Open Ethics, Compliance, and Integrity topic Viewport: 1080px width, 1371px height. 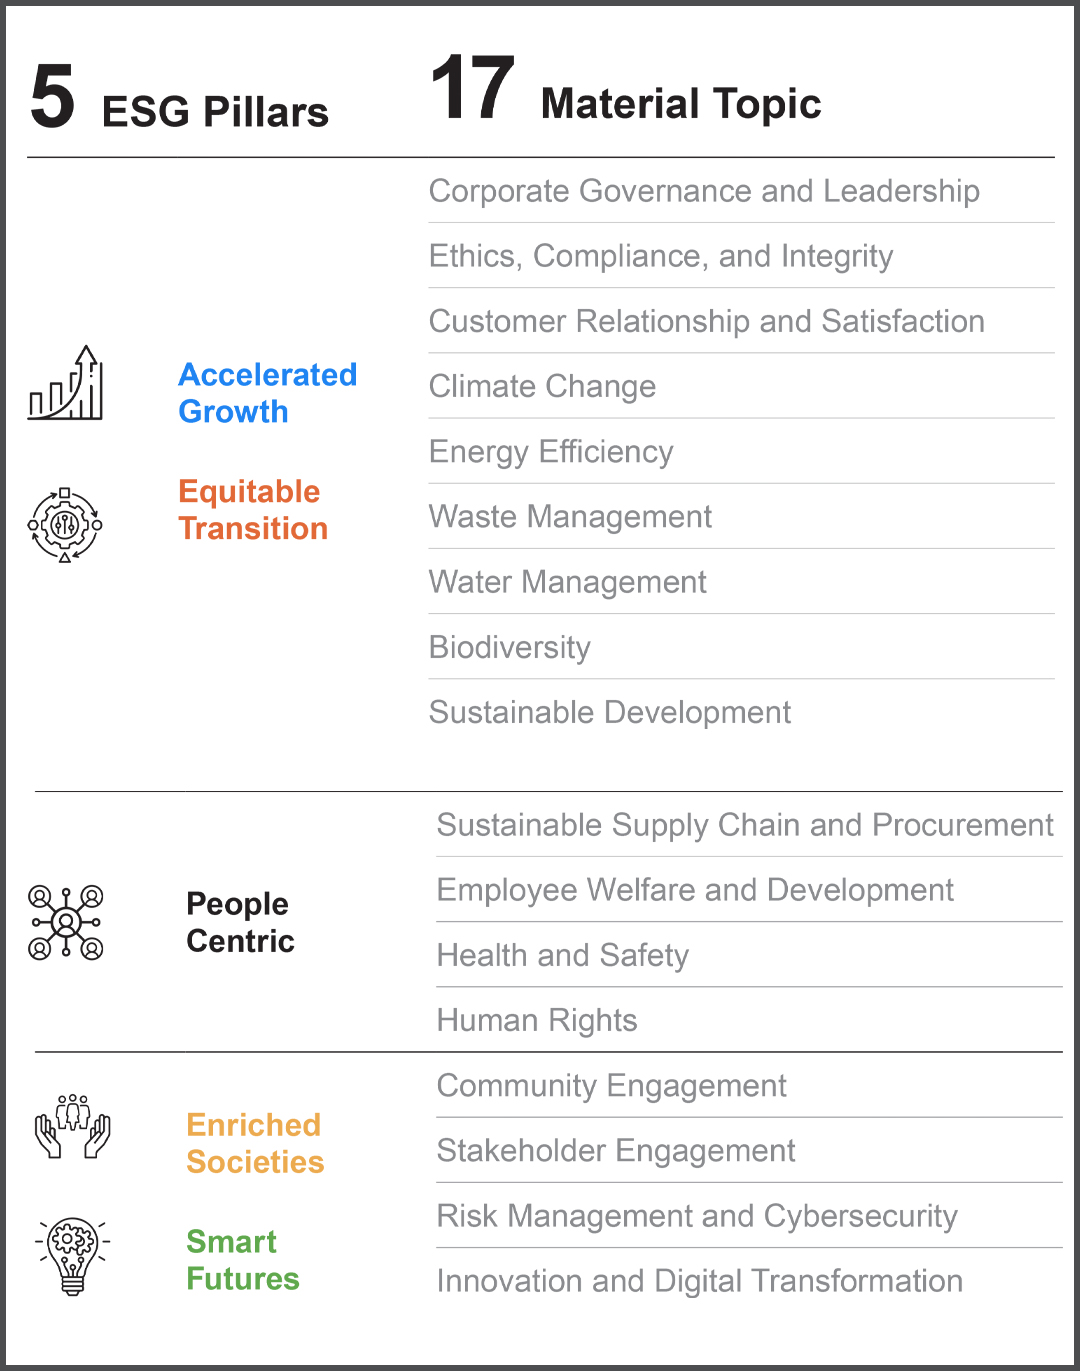(x=661, y=256)
